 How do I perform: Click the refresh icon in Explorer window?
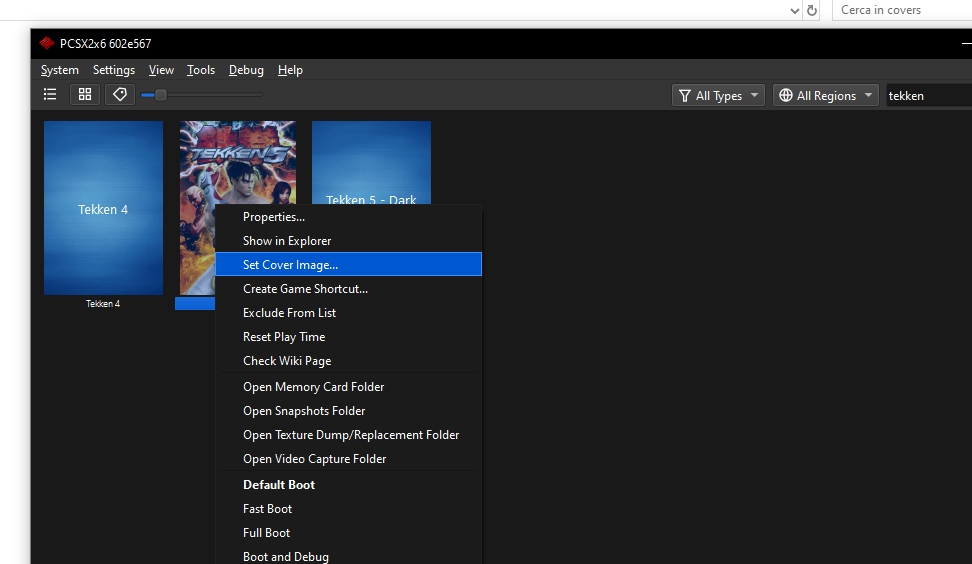pos(811,10)
